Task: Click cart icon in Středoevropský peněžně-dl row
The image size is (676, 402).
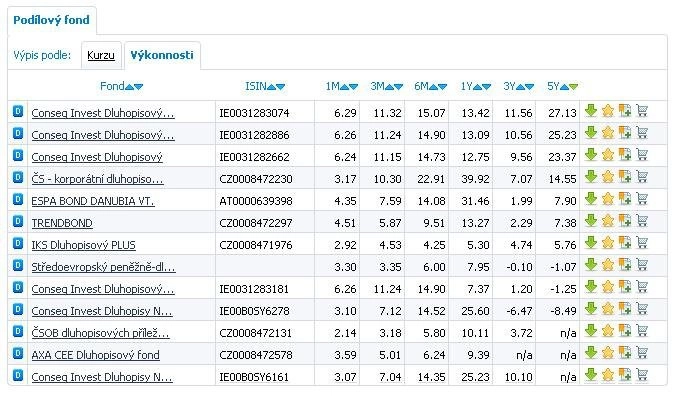Action: point(642,265)
